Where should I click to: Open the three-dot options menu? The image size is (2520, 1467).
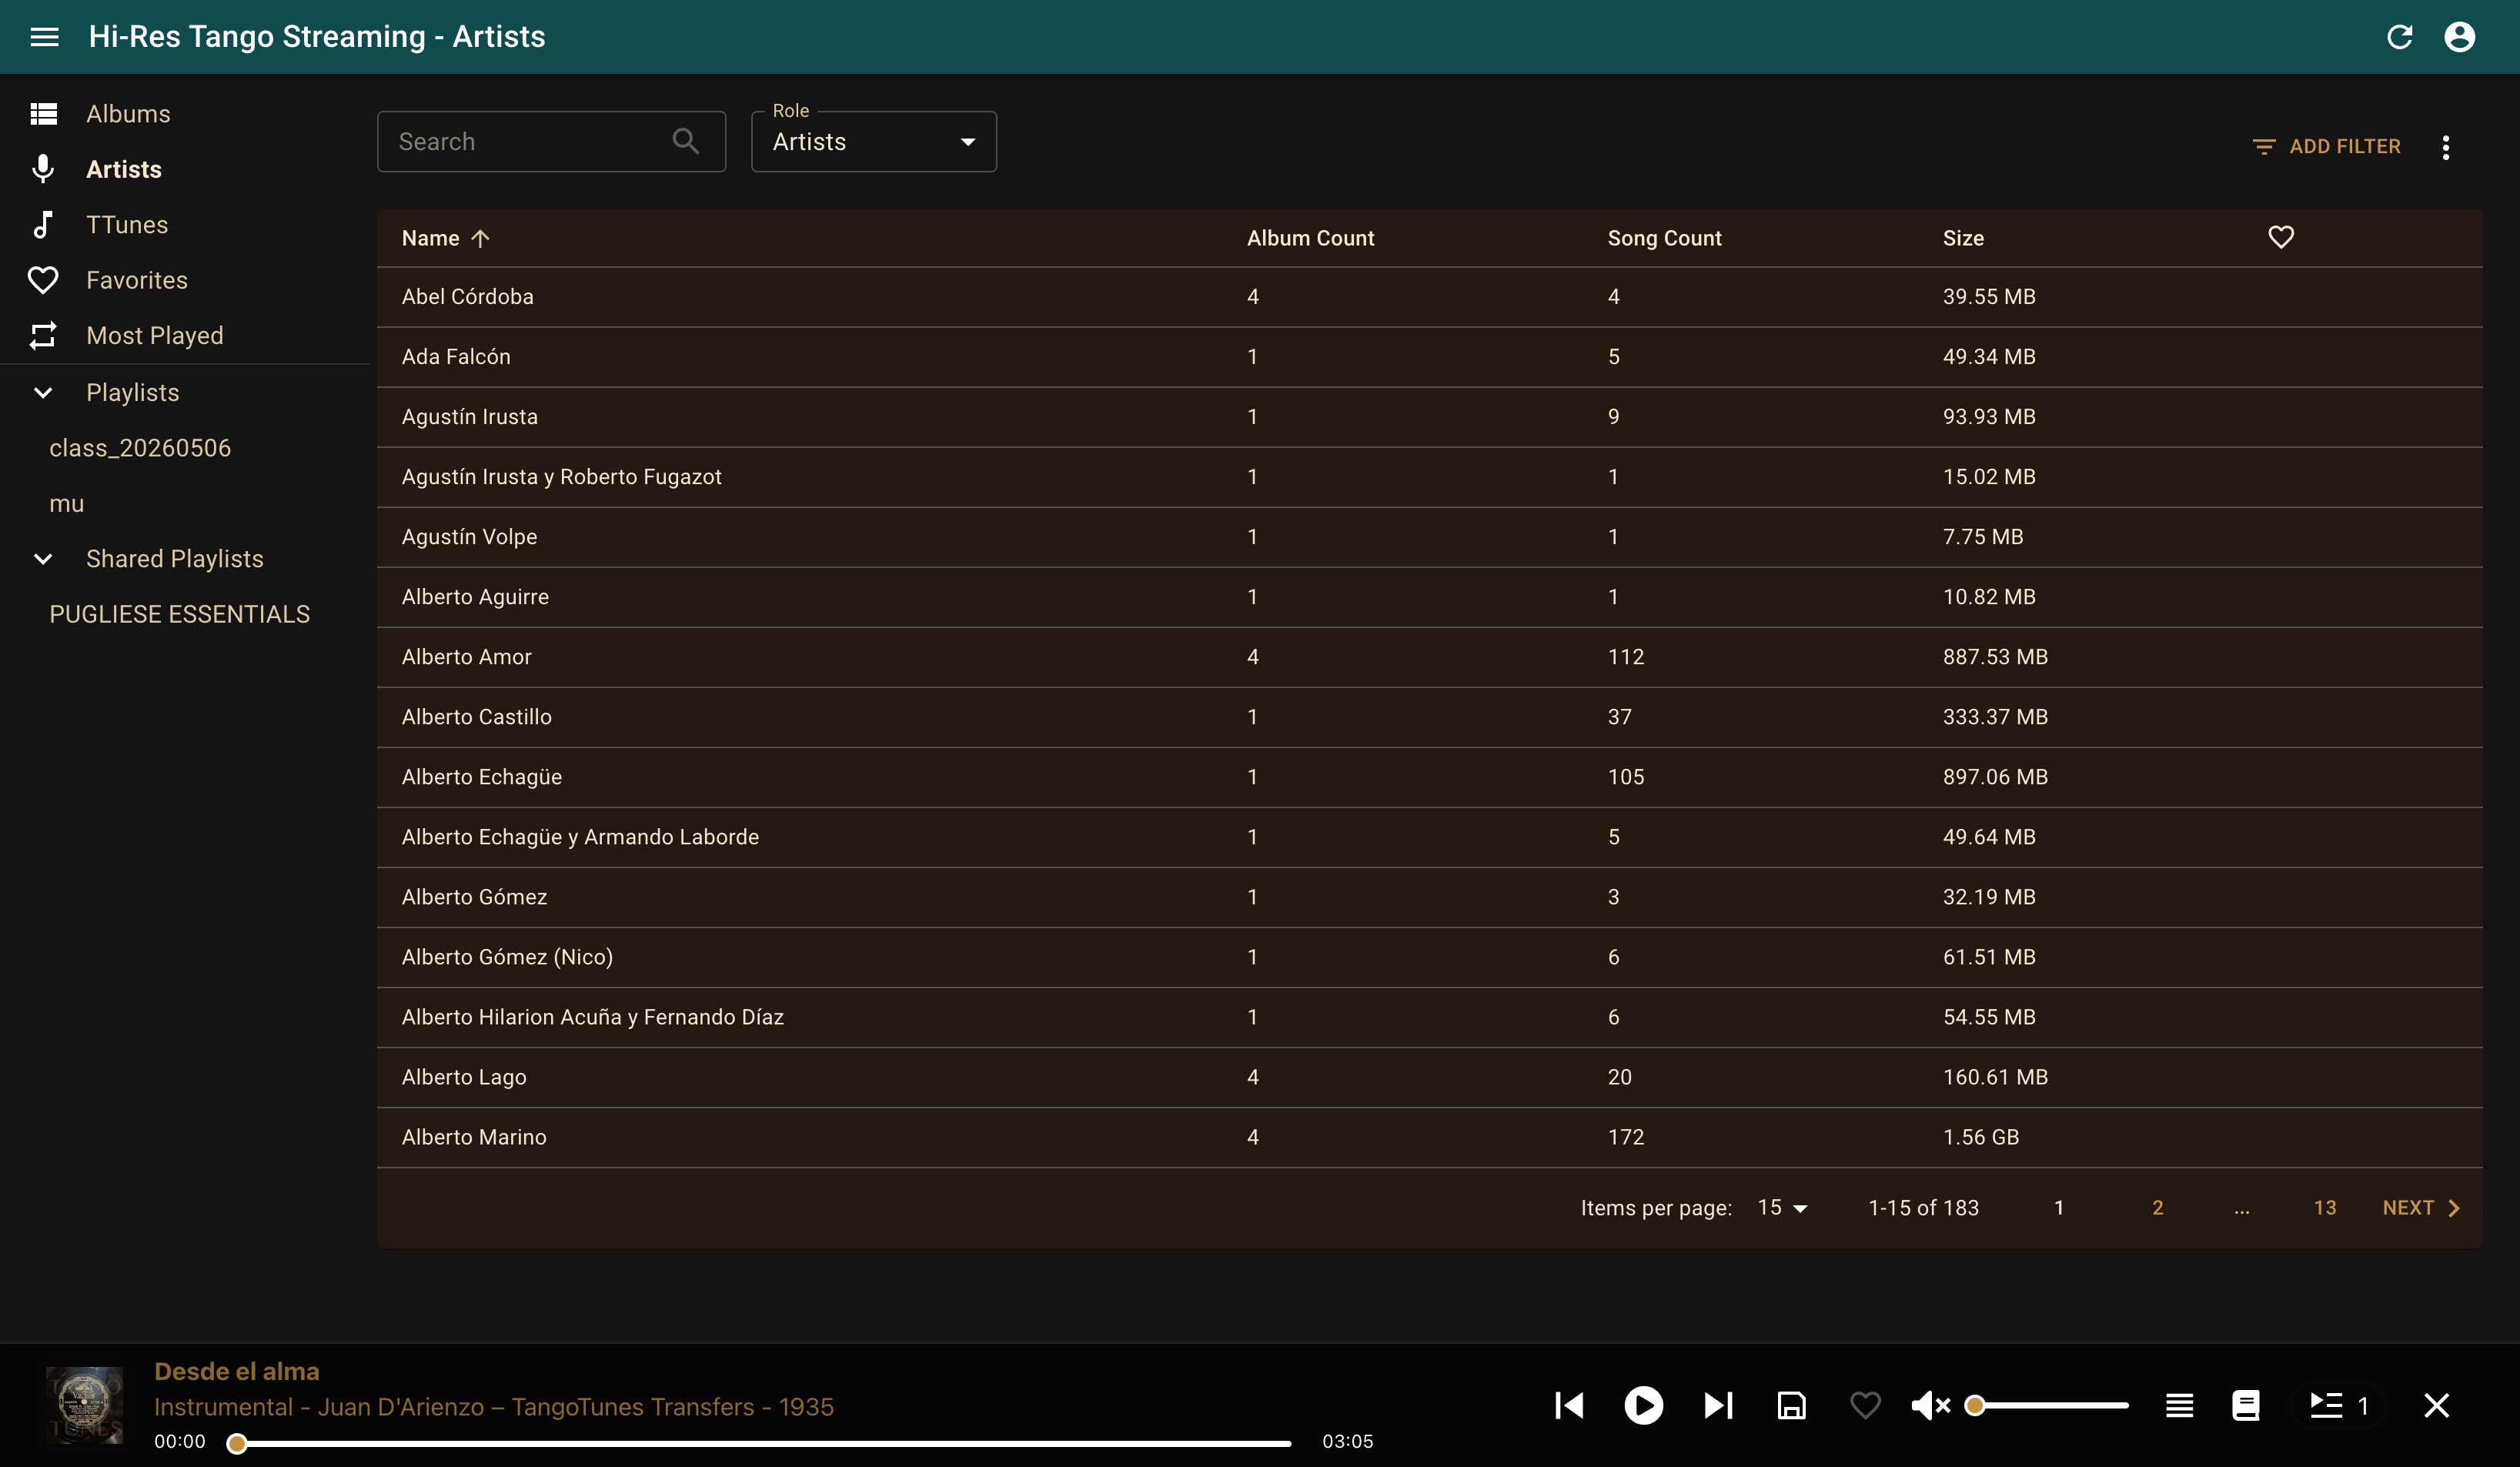click(2445, 147)
